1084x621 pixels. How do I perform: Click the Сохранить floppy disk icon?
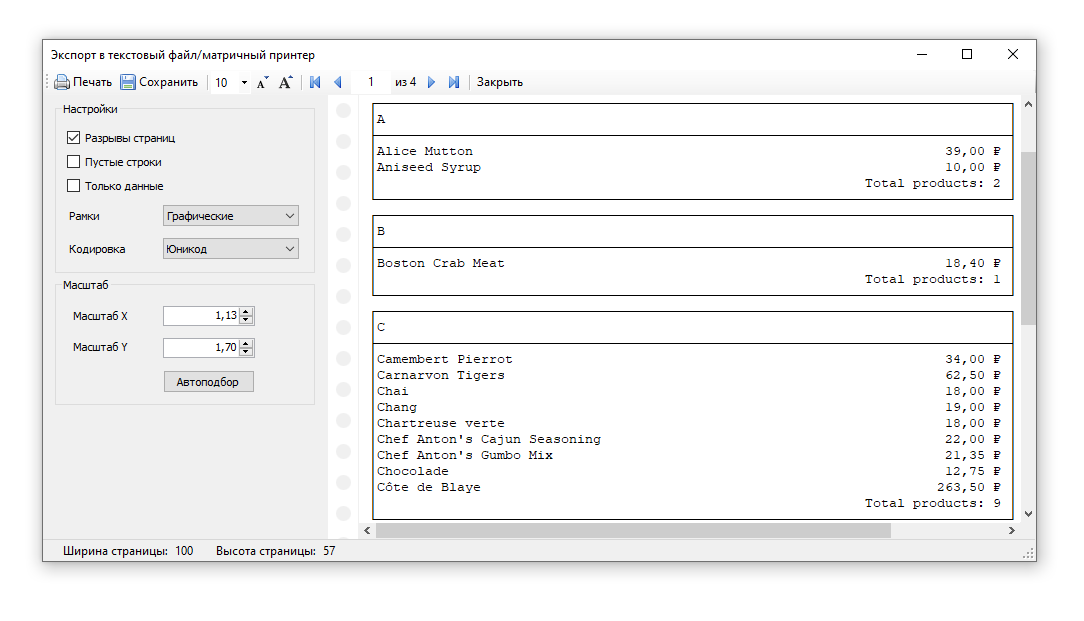128,82
